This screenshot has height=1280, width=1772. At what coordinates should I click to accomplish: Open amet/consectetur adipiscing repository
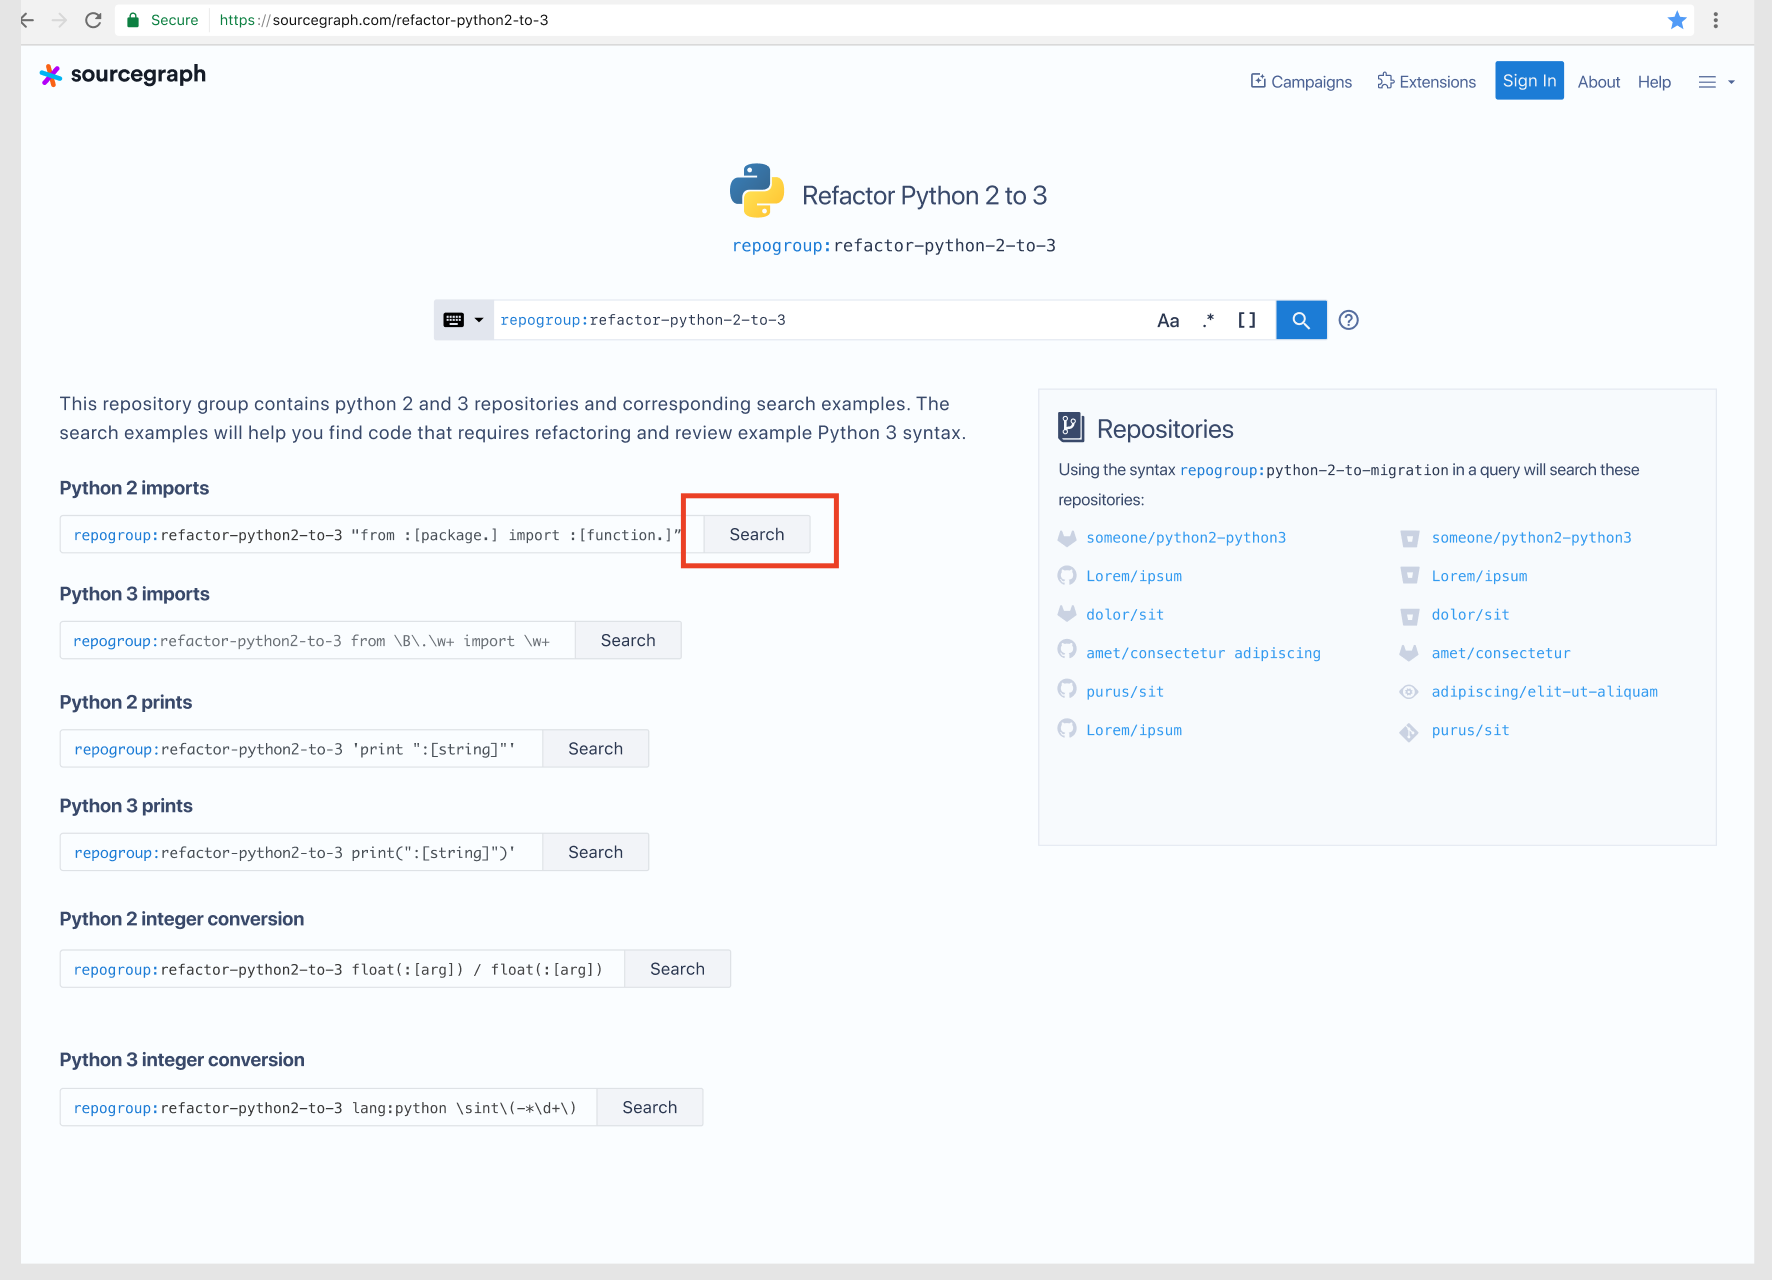pyautogui.click(x=1203, y=653)
